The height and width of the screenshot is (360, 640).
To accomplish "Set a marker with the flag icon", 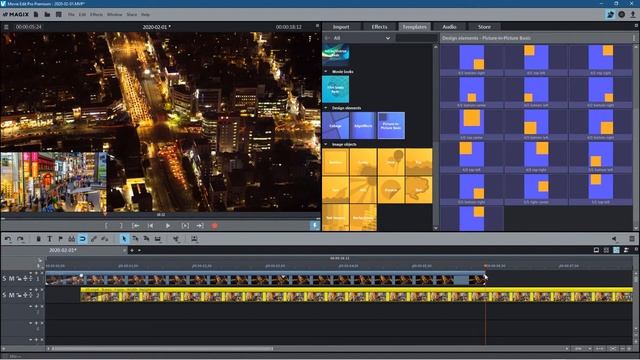I will coord(60,239).
